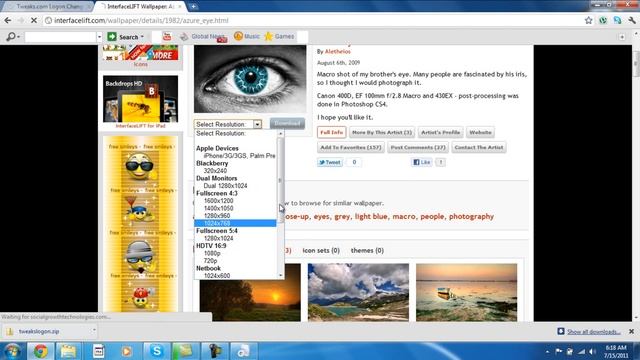Close the downloads bar
Image resolution: width=640 pixels, height=360 pixels.
click(631, 331)
